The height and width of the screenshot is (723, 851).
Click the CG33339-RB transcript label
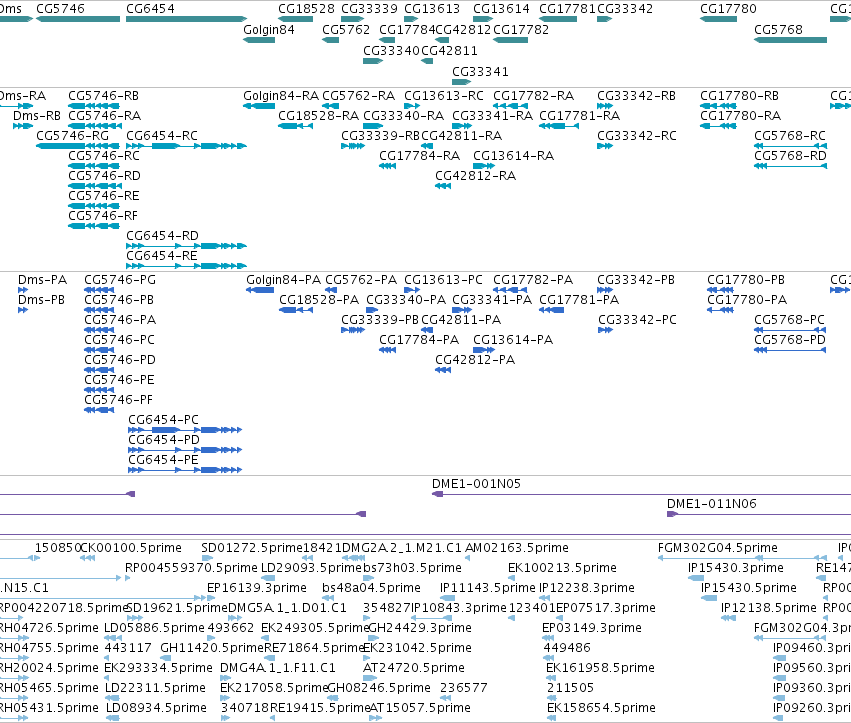point(380,136)
